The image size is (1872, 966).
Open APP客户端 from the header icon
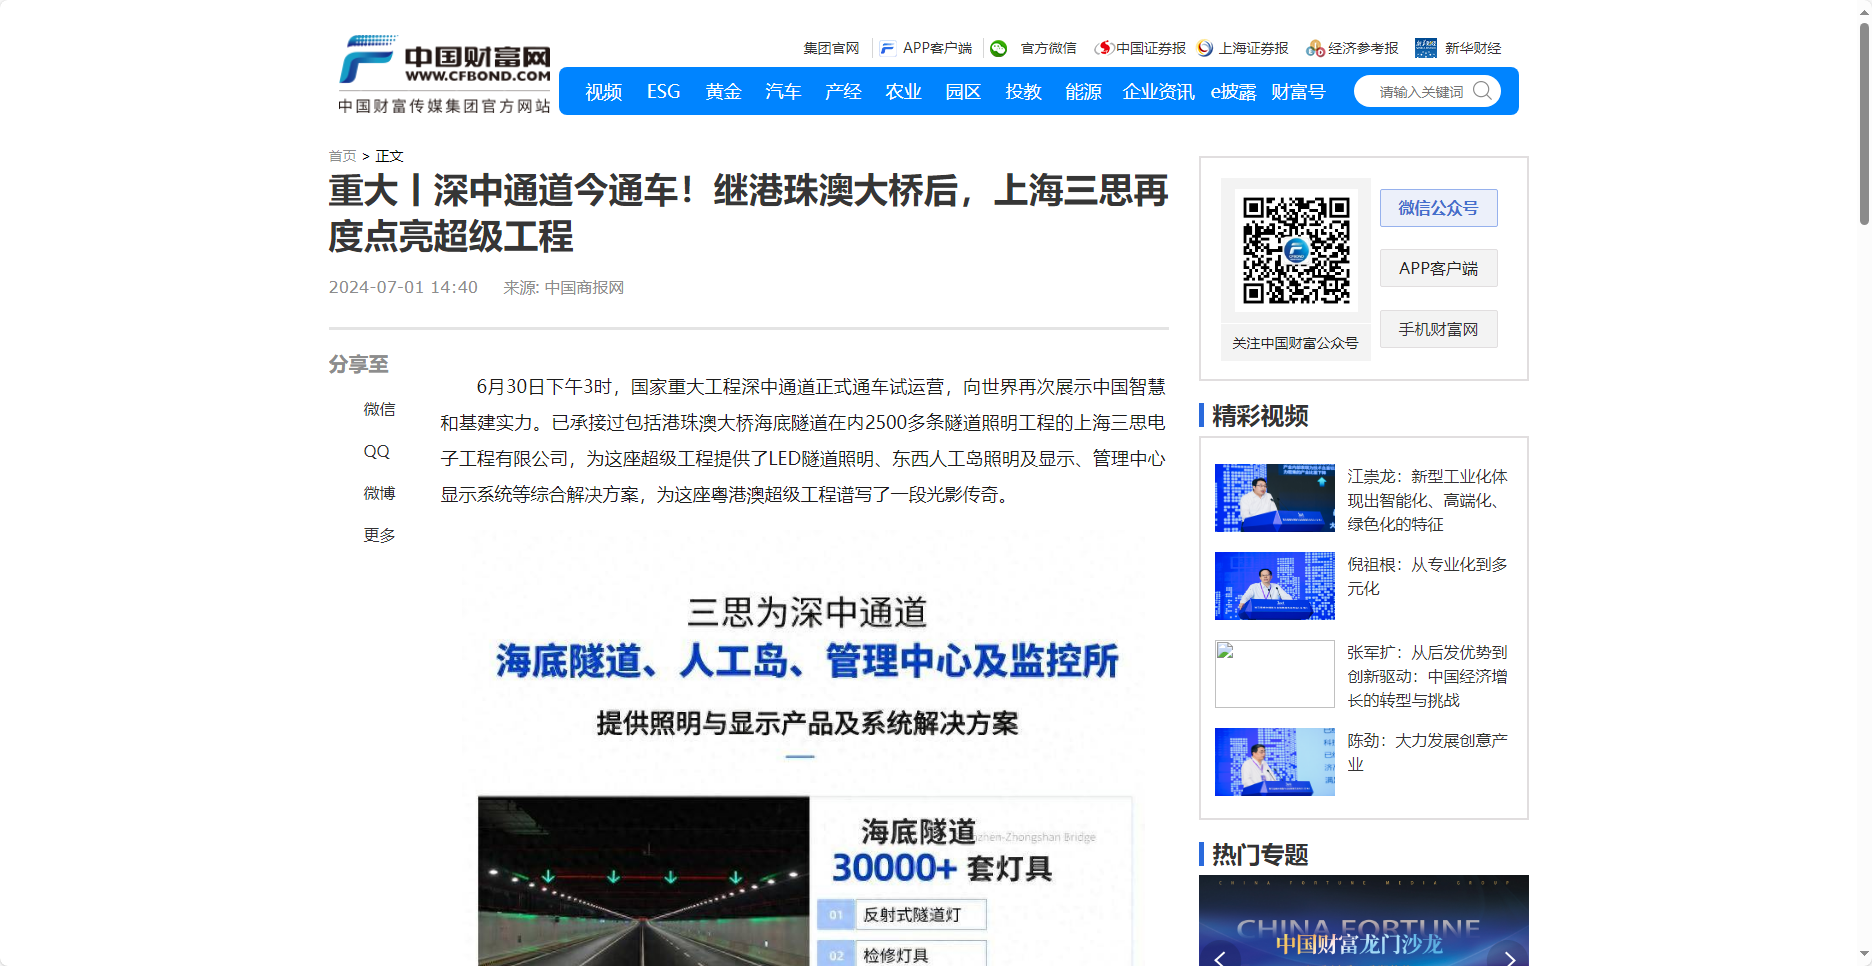click(887, 47)
